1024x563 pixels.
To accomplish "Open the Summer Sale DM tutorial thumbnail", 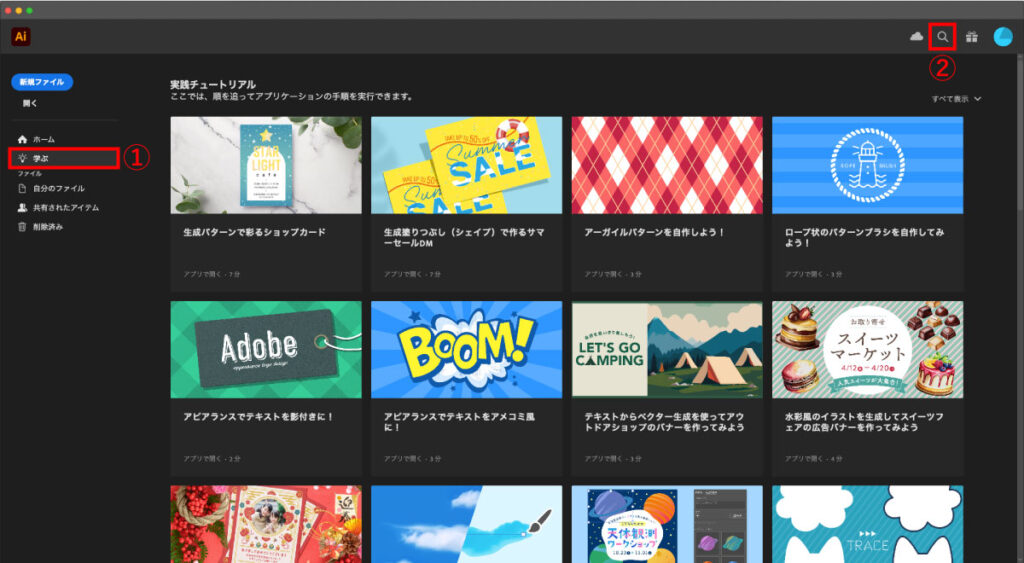I will tap(466, 165).
